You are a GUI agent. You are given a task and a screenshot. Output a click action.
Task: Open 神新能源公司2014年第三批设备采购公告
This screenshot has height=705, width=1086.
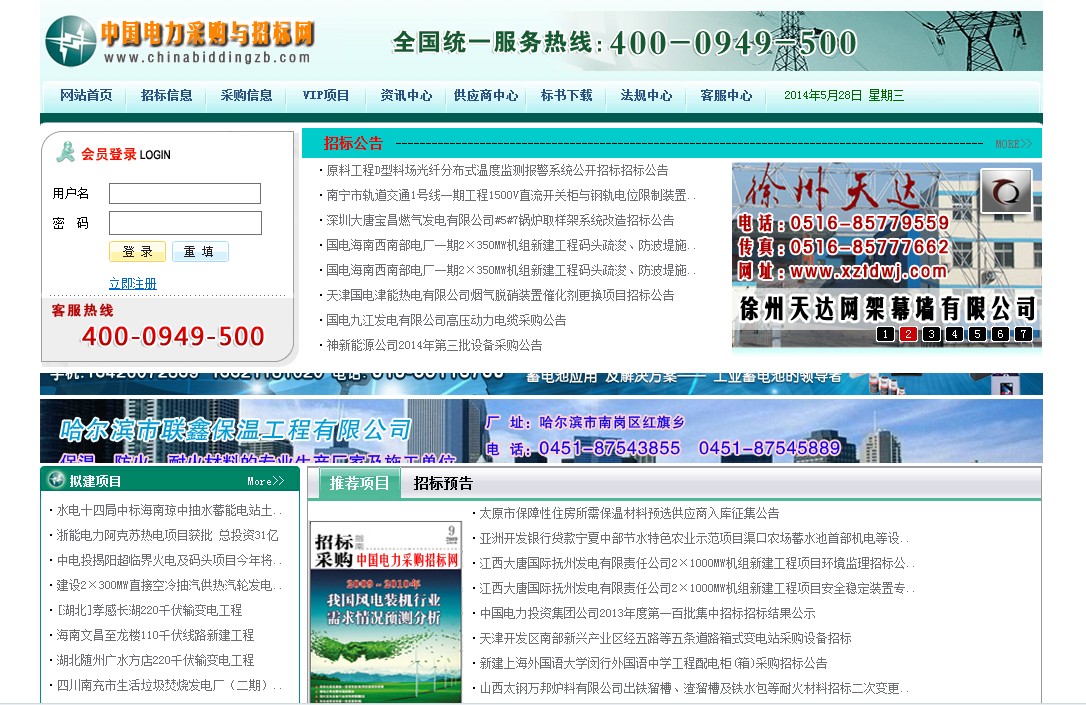click(x=434, y=345)
